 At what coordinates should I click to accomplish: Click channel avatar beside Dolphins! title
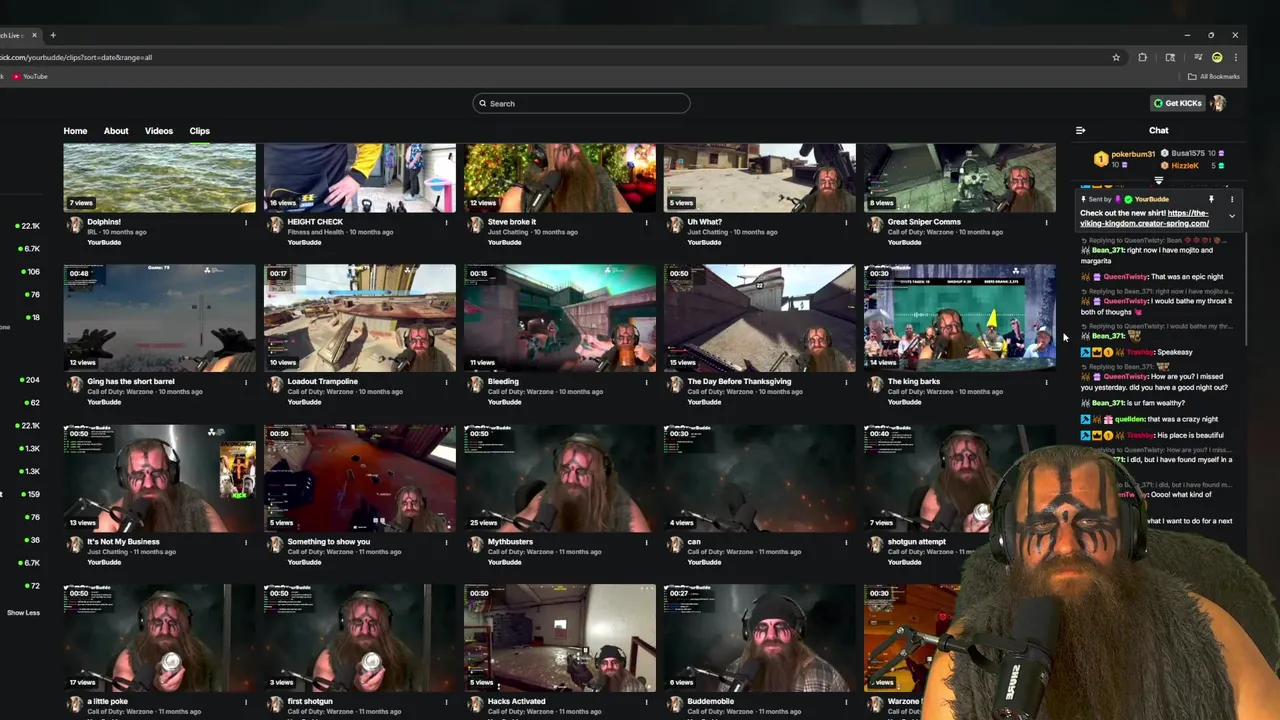pyautogui.click(x=74, y=225)
